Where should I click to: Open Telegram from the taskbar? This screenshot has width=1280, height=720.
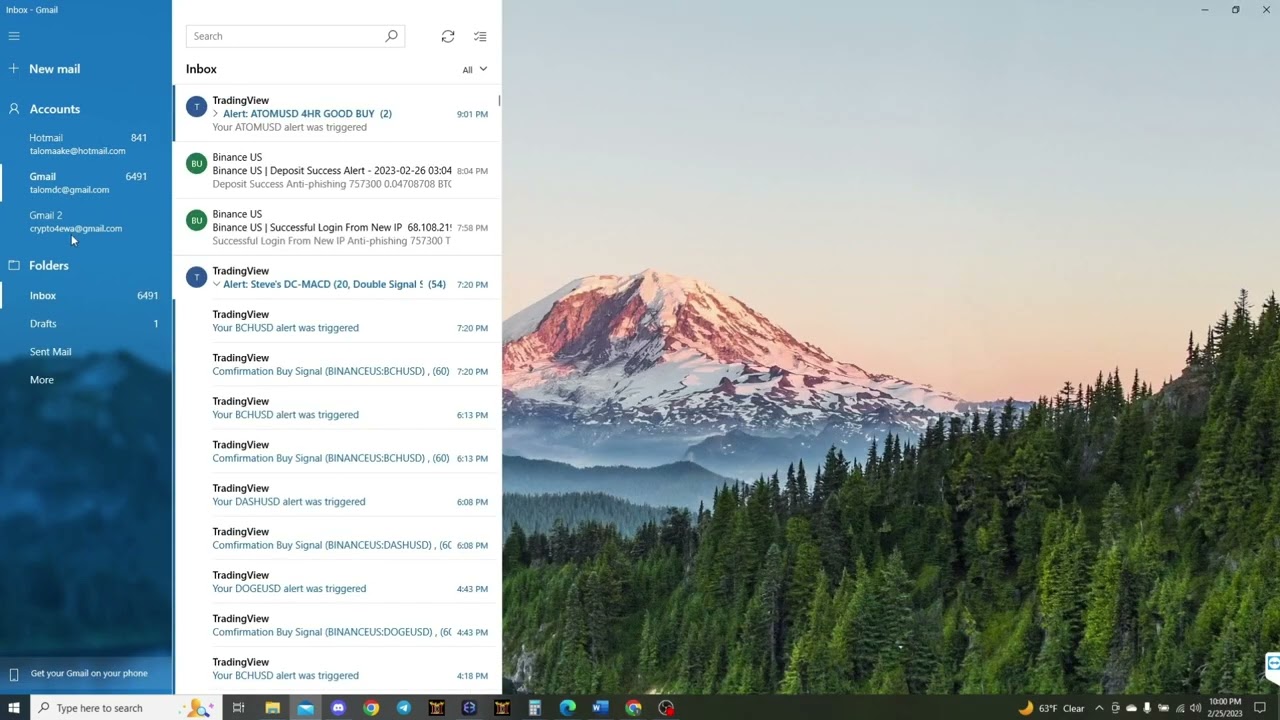click(x=404, y=708)
